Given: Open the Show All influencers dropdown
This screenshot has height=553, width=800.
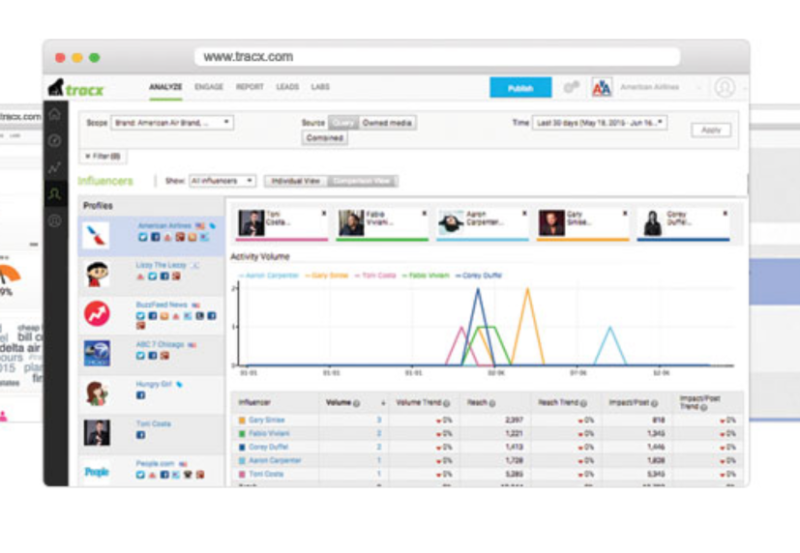Looking at the screenshot, I should click(222, 181).
